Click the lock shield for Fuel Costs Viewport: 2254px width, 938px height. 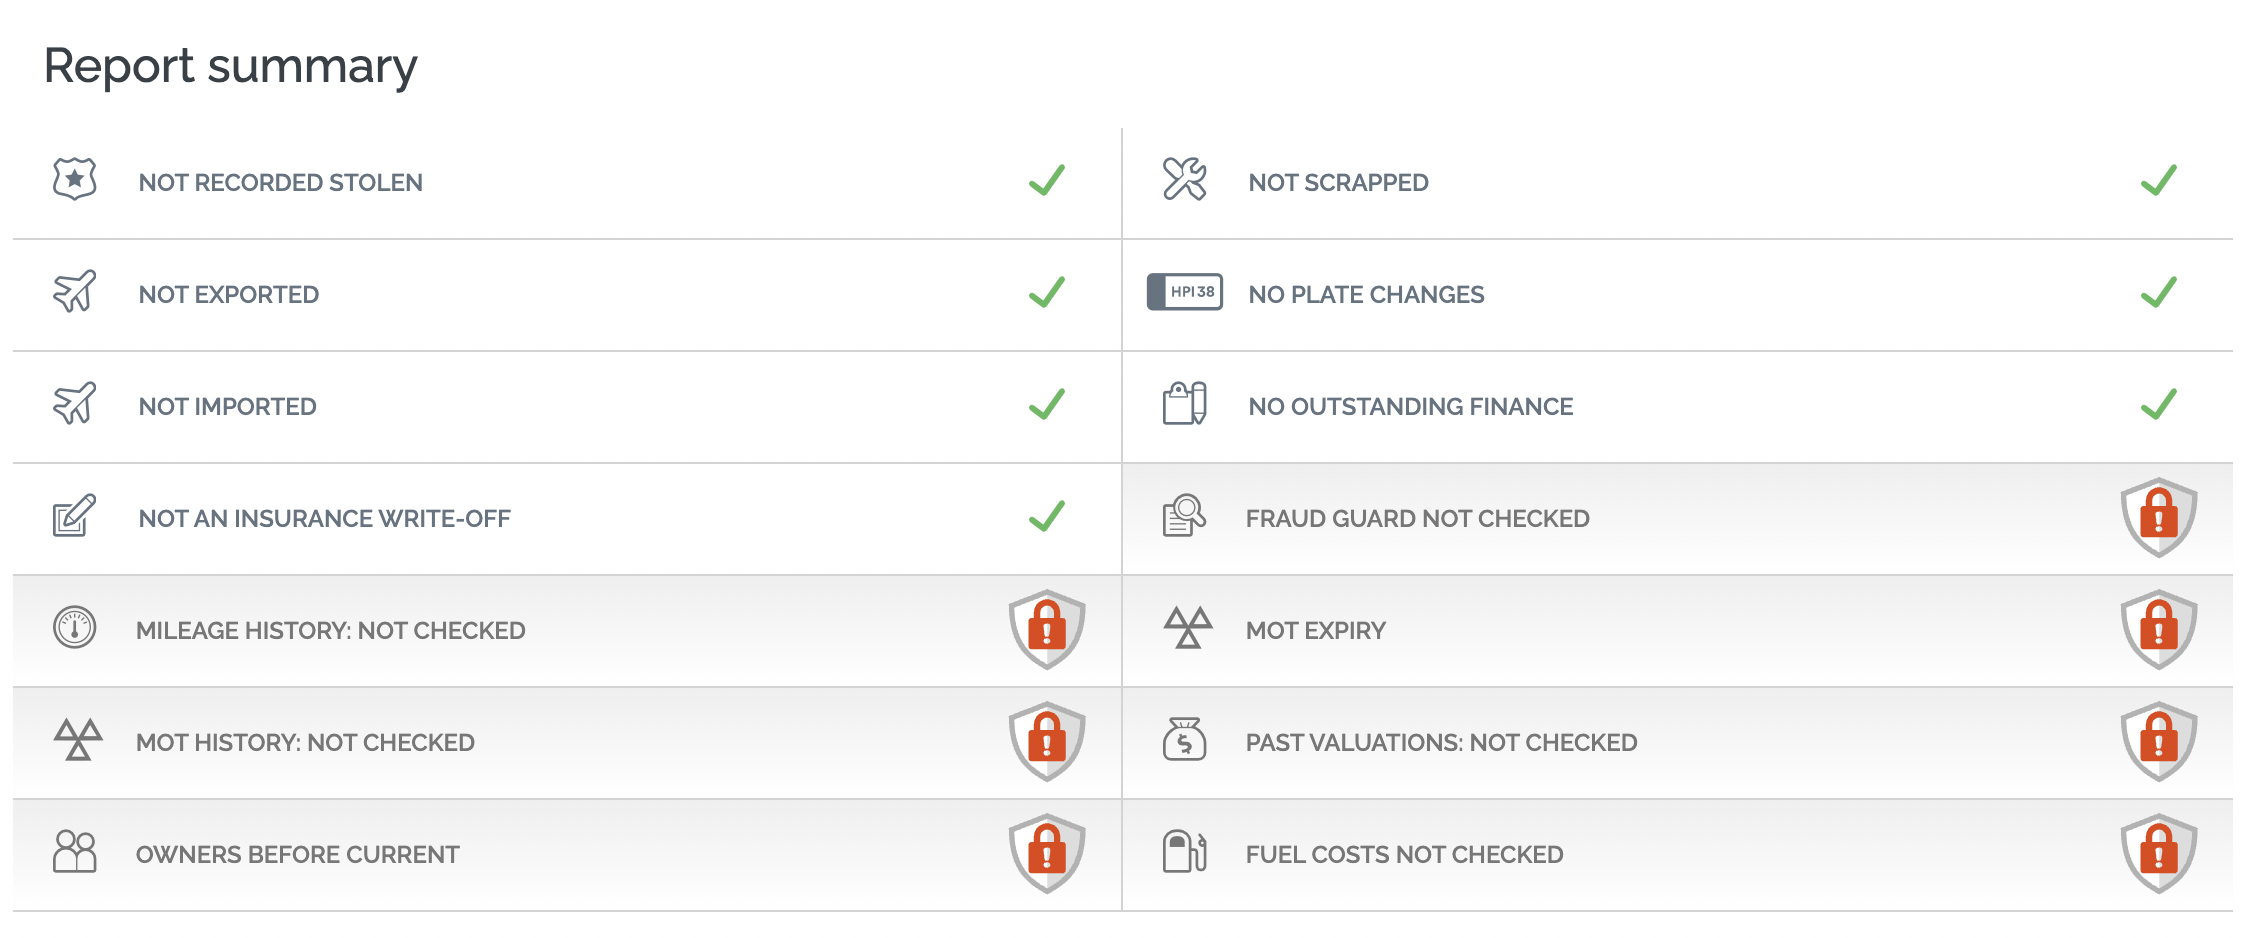pos(2158,853)
